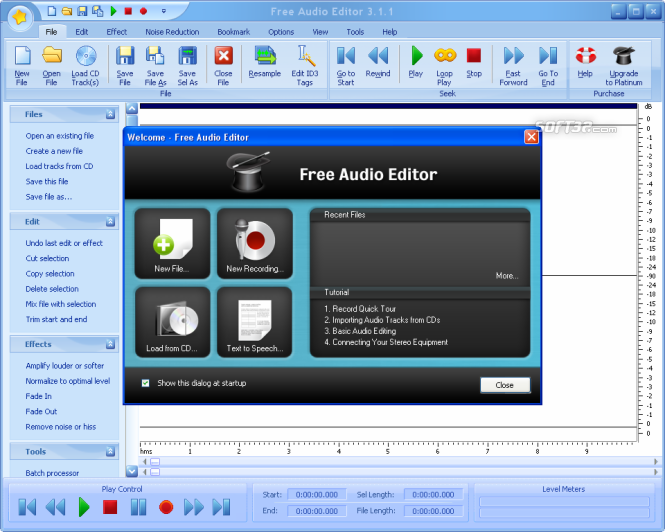Image resolution: width=665 pixels, height=532 pixels.
Task: Click sidebar scroll down arrow
Action: (x=132, y=471)
